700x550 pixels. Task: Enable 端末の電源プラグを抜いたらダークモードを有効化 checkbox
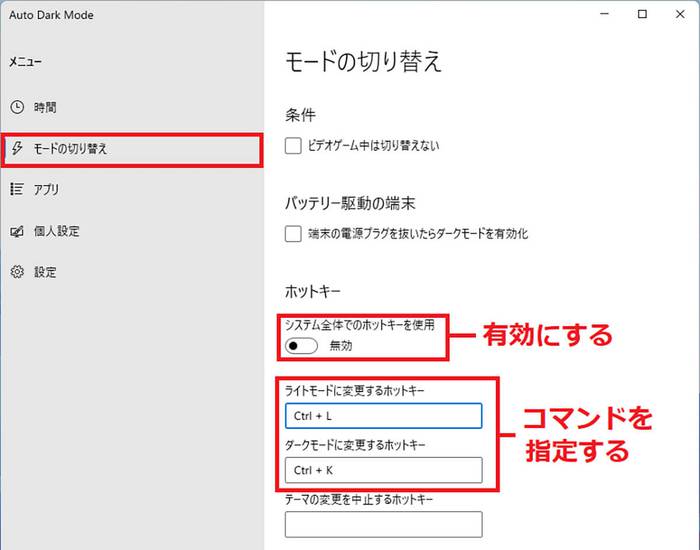tap(293, 233)
